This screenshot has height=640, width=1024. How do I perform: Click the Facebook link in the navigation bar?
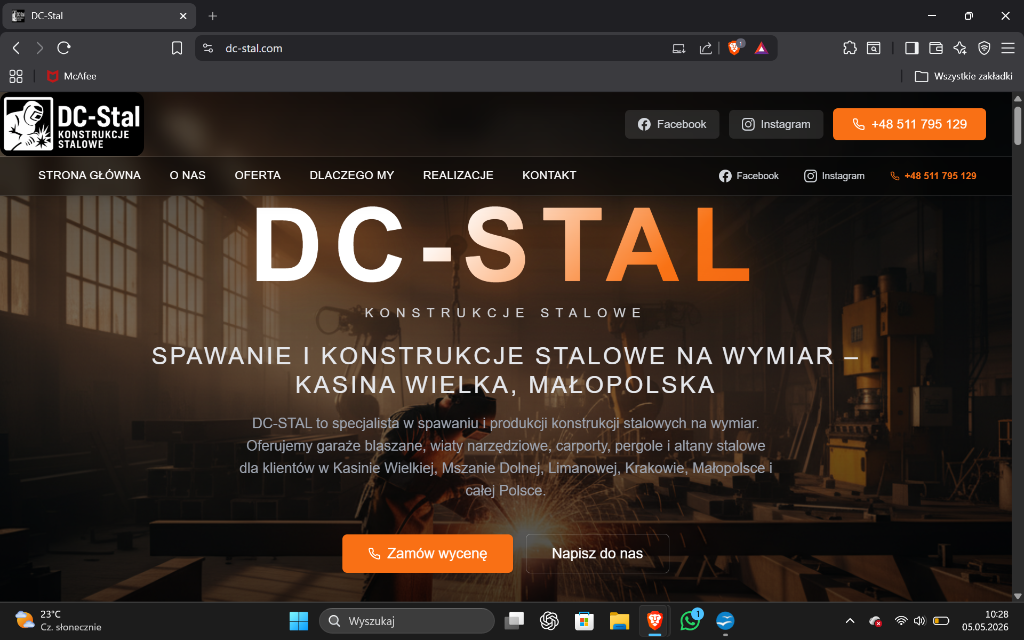tap(748, 176)
